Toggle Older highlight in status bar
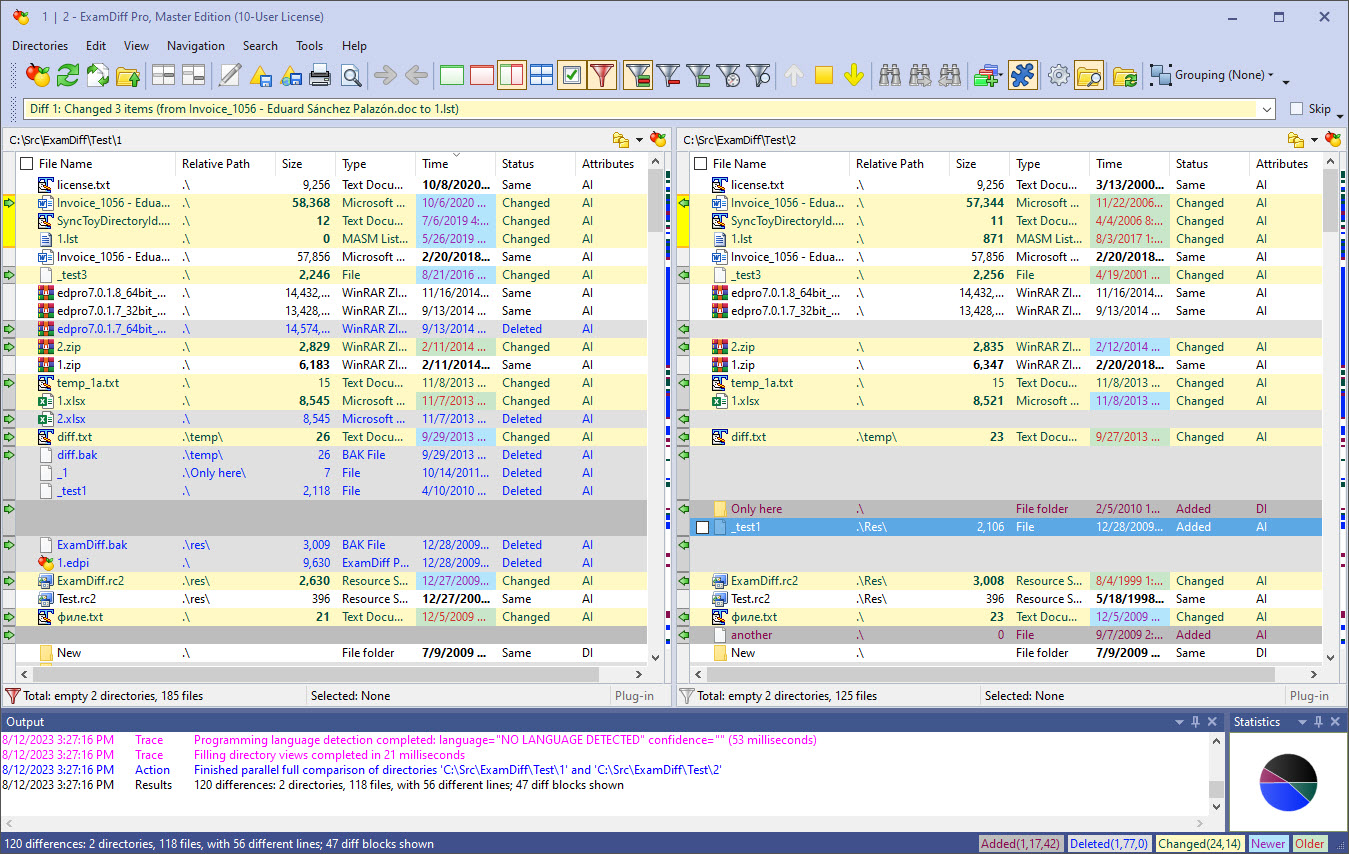The width and height of the screenshot is (1349, 854). 1310,843
